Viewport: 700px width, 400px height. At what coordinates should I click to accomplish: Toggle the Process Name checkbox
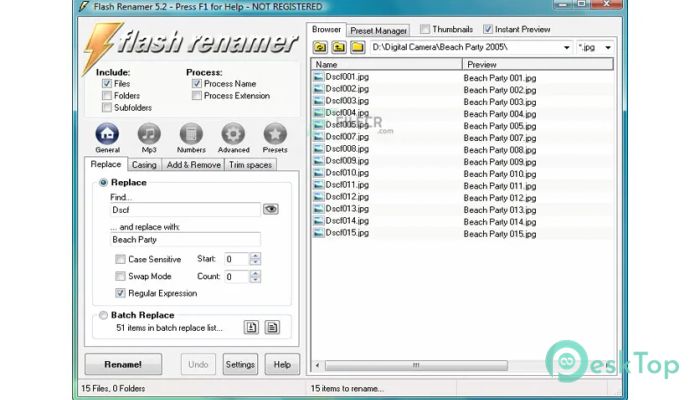(x=196, y=83)
